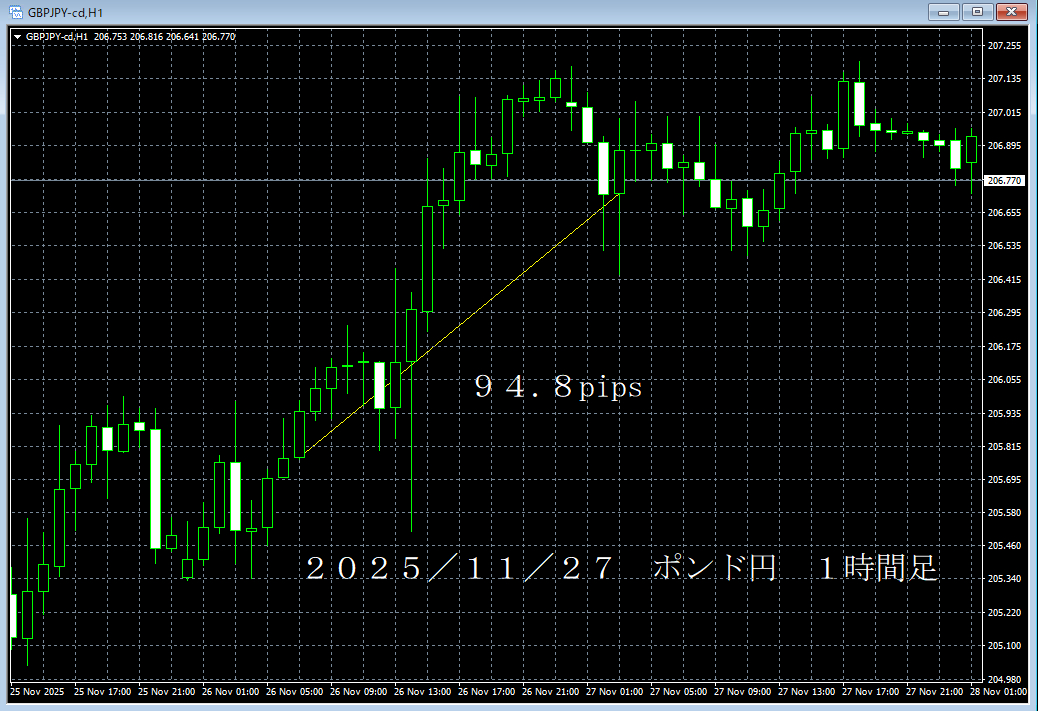Select the yellow trend line on the chart
Viewport: 1038px width, 711px height.
tap(463, 322)
